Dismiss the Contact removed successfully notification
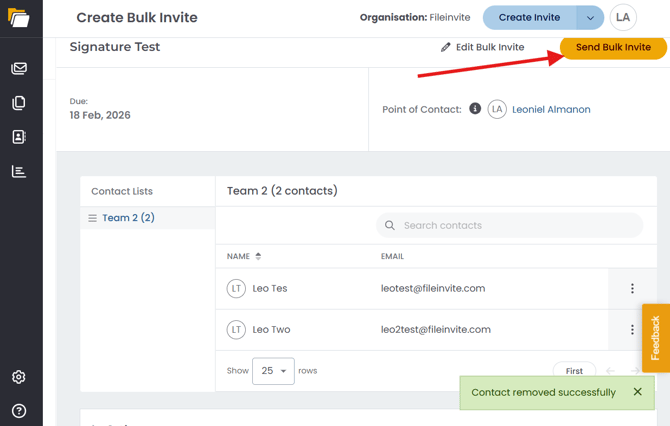Viewport: 670px width, 426px height. pos(638,392)
